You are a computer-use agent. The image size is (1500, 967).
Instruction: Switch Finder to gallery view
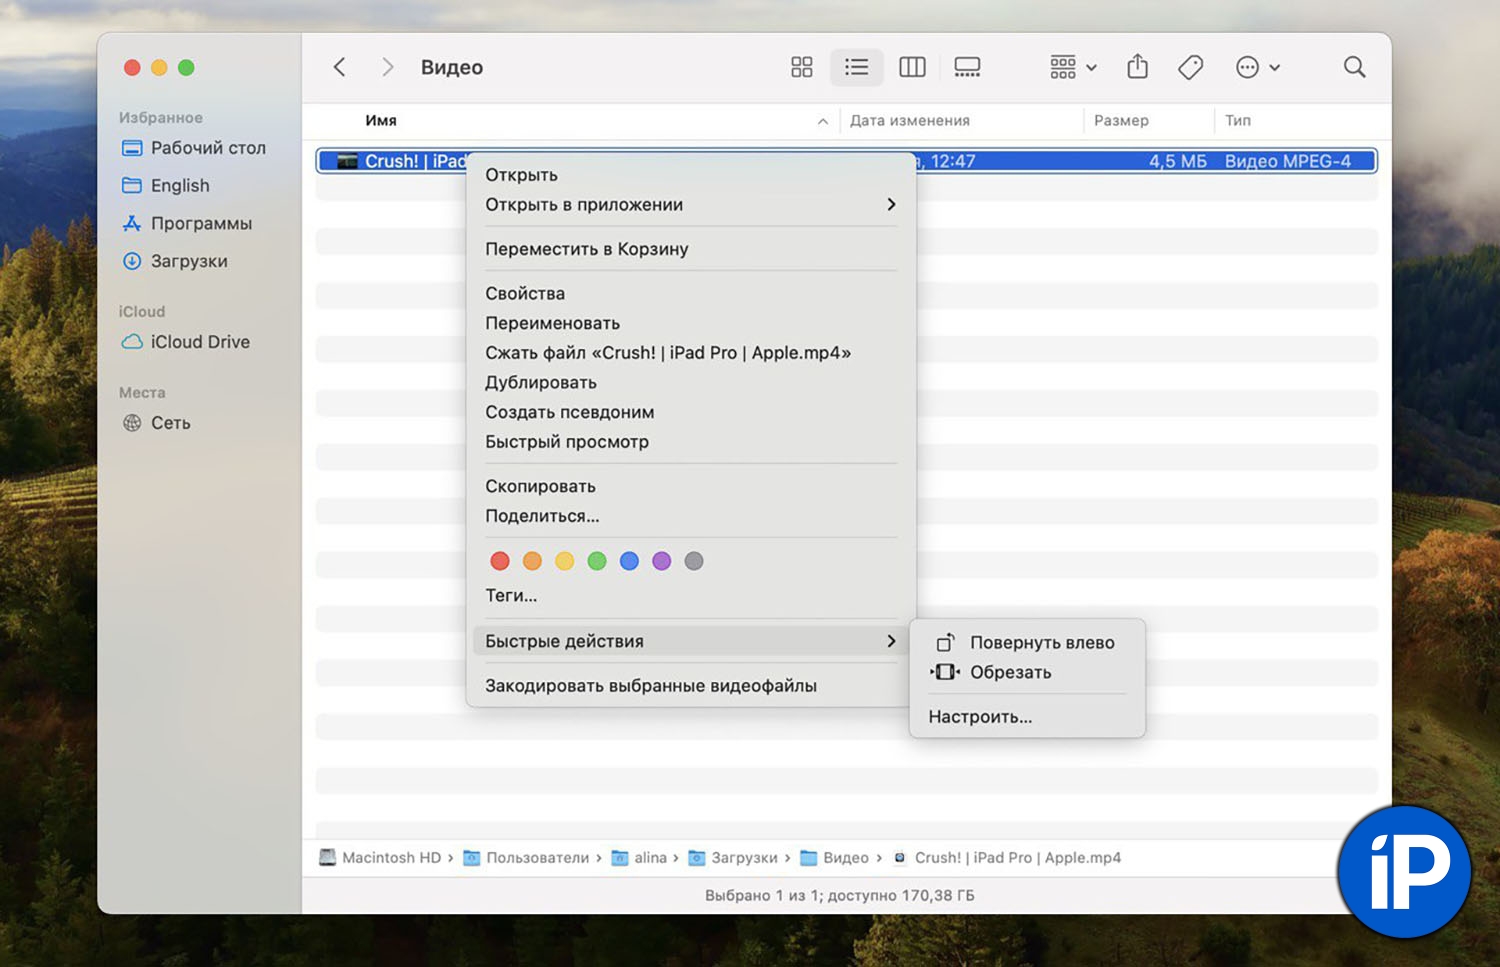click(x=967, y=67)
